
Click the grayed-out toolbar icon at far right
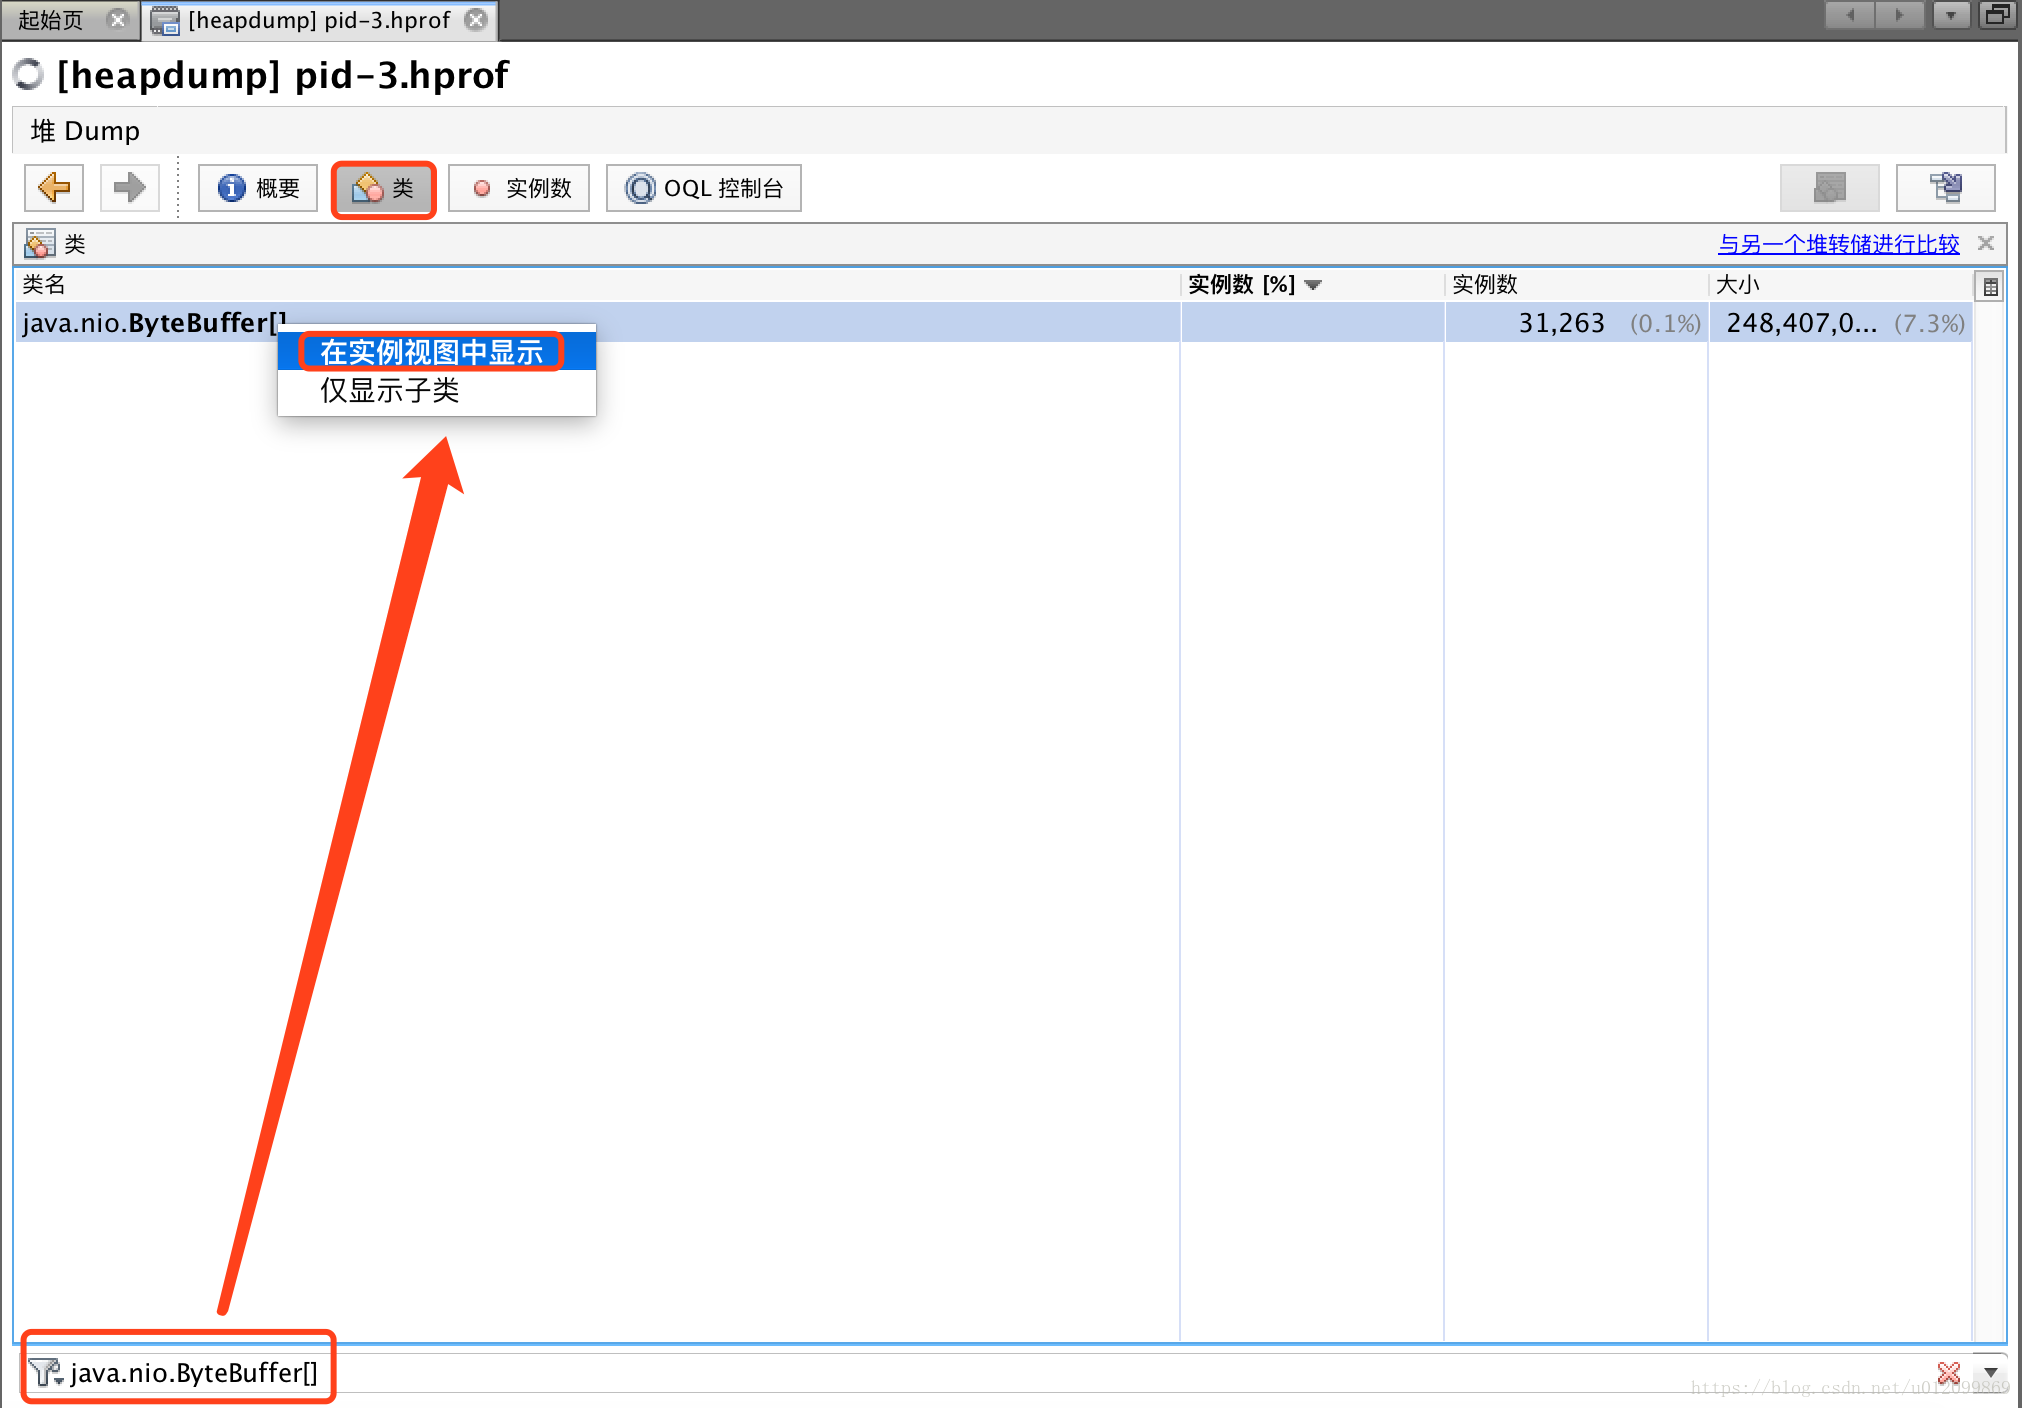point(1829,188)
